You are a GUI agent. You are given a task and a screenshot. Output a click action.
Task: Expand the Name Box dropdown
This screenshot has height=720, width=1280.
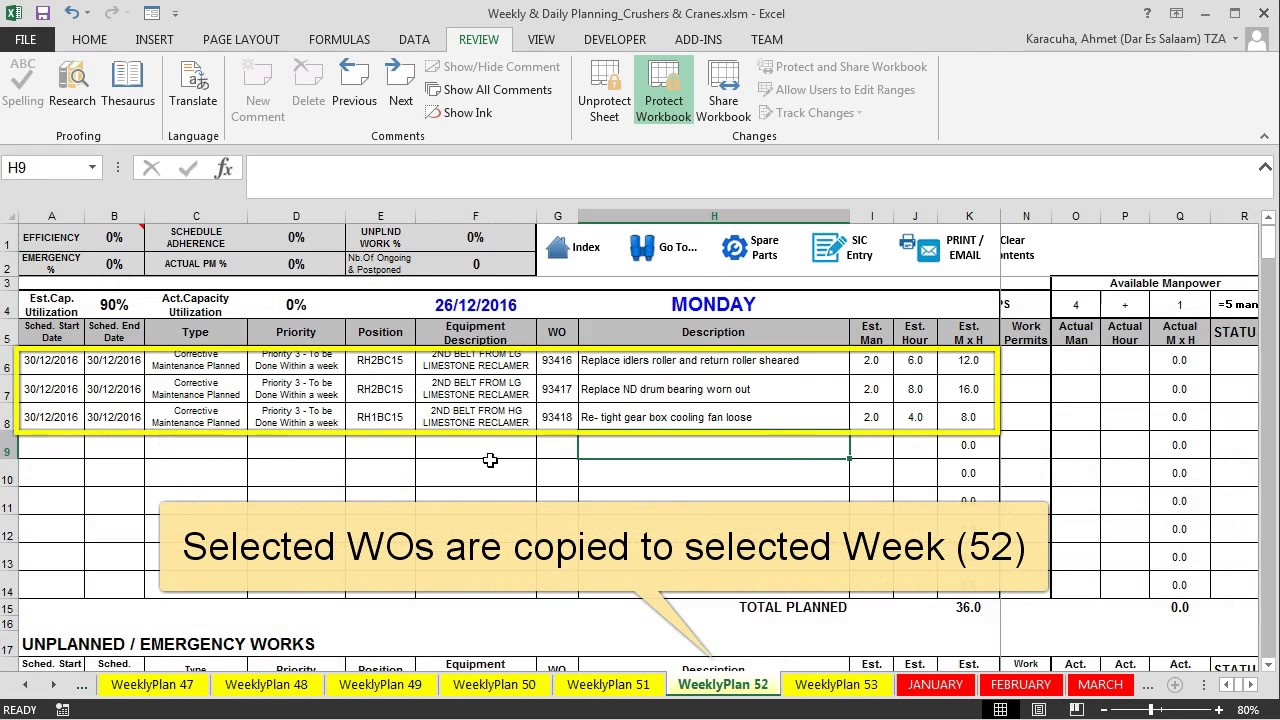pyautogui.click(x=92, y=168)
